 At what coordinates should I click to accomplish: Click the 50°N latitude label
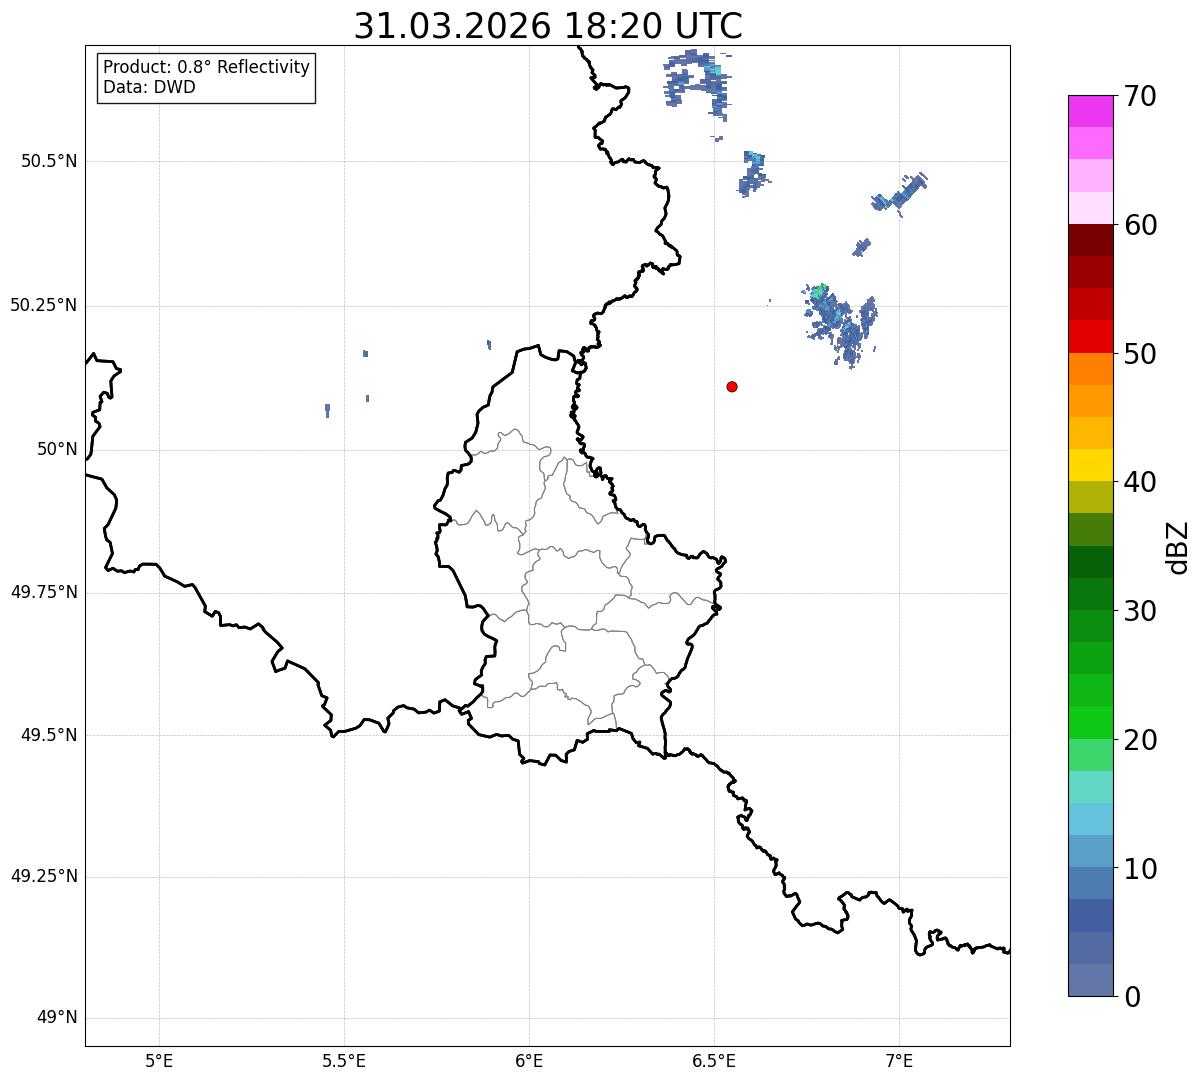57,449
